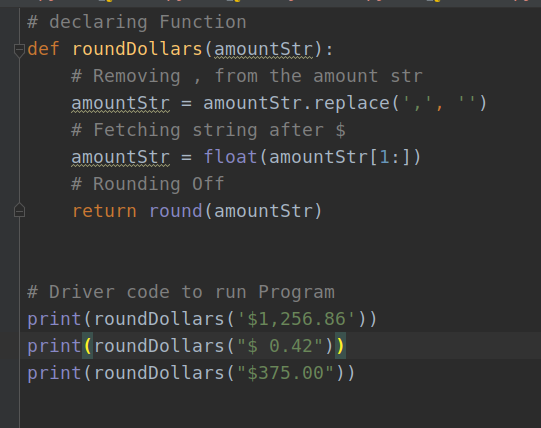Place cursor on the def keyword
This screenshot has width=541, height=428.
point(43,49)
